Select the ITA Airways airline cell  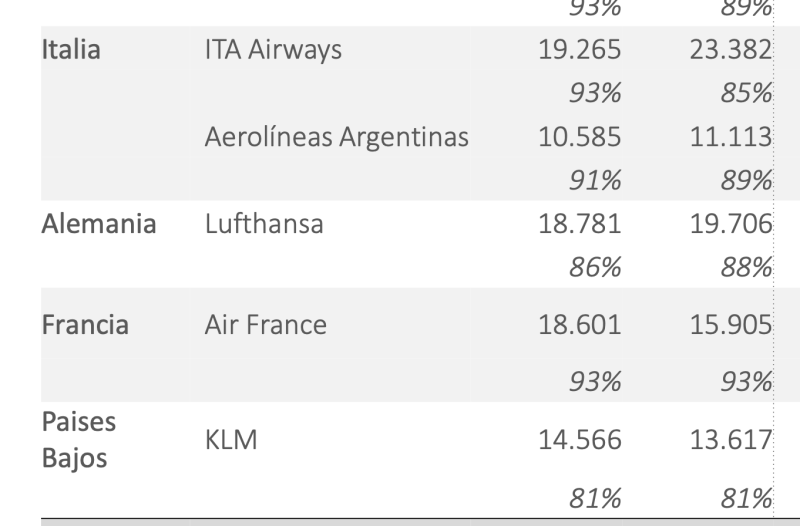[273, 50]
